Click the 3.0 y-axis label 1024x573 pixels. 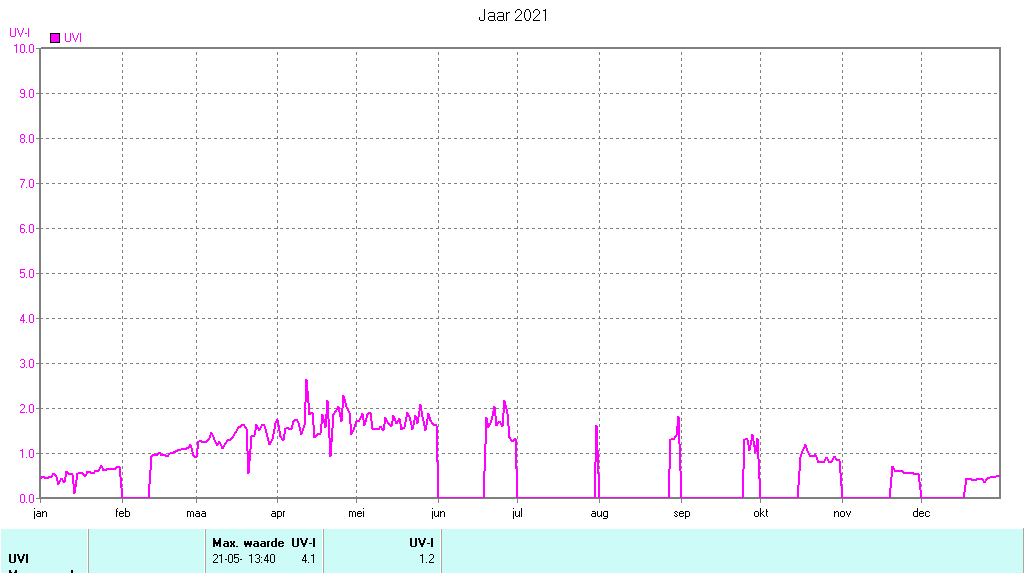(x=27, y=365)
